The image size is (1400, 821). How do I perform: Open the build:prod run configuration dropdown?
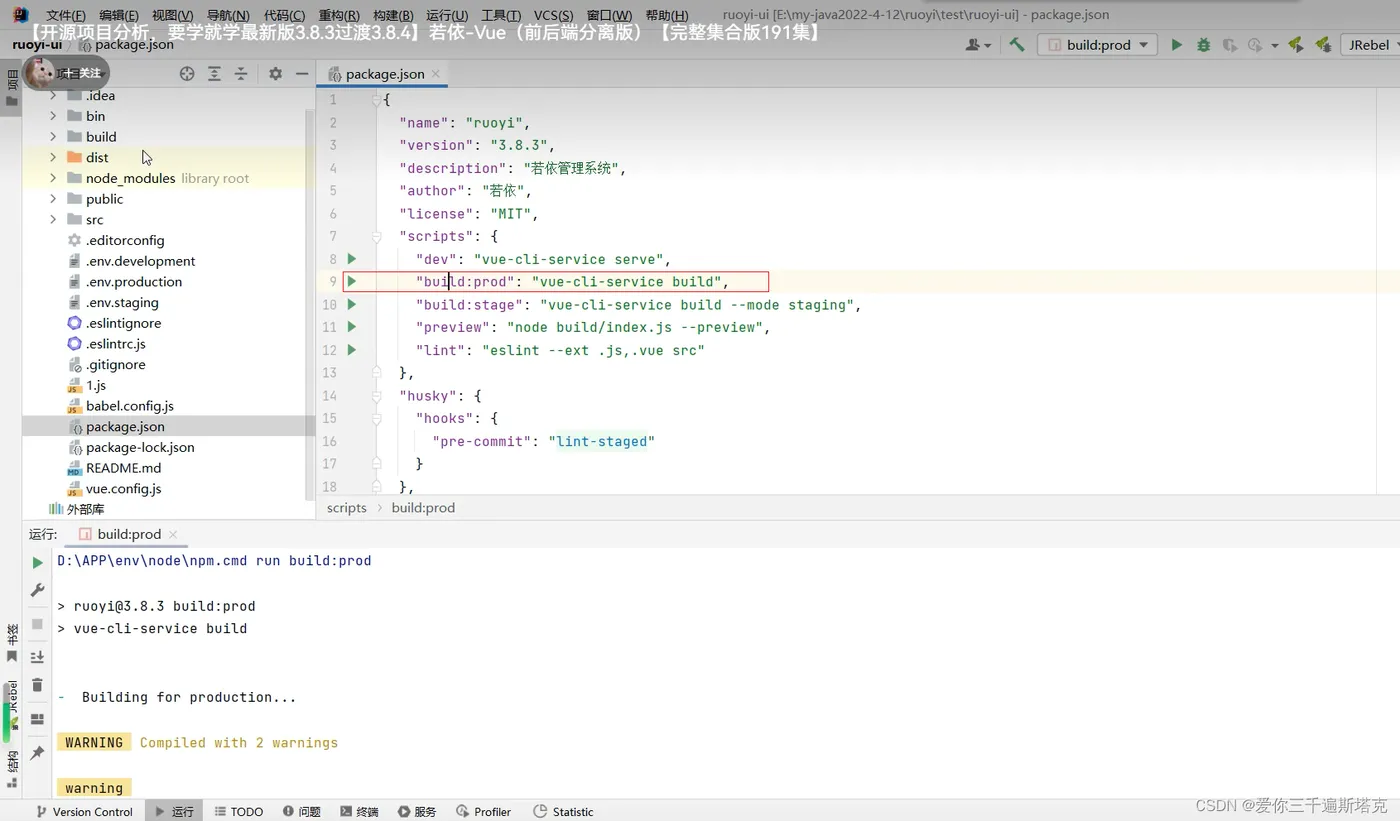(1098, 45)
